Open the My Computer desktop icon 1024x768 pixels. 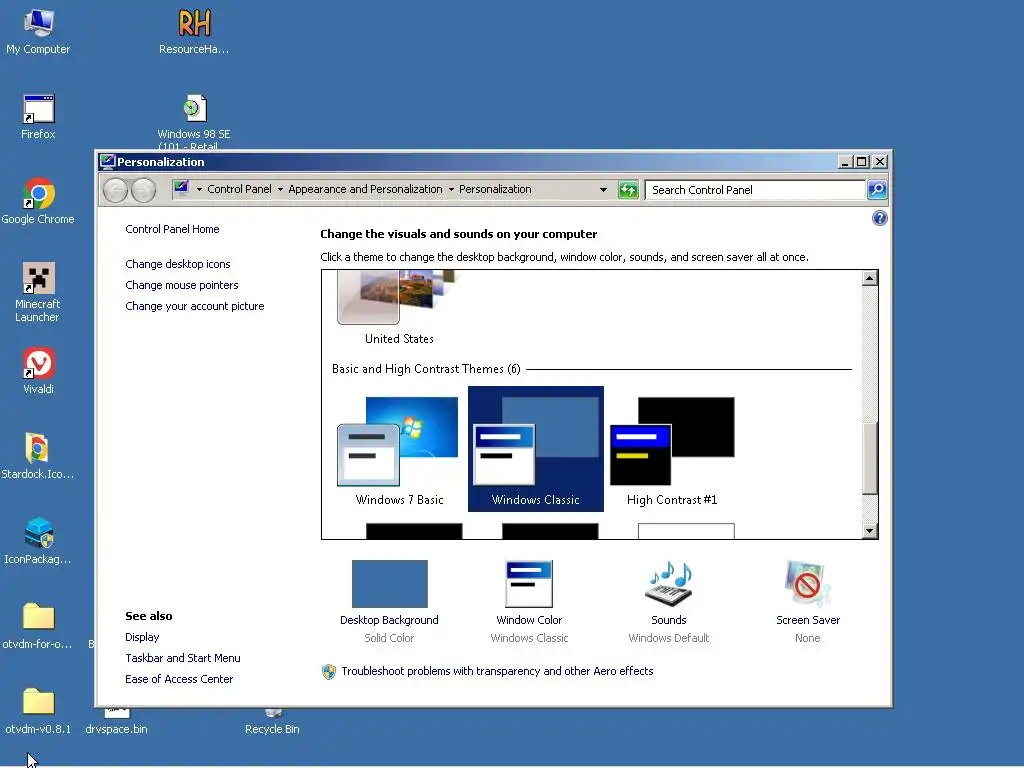tap(38, 31)
